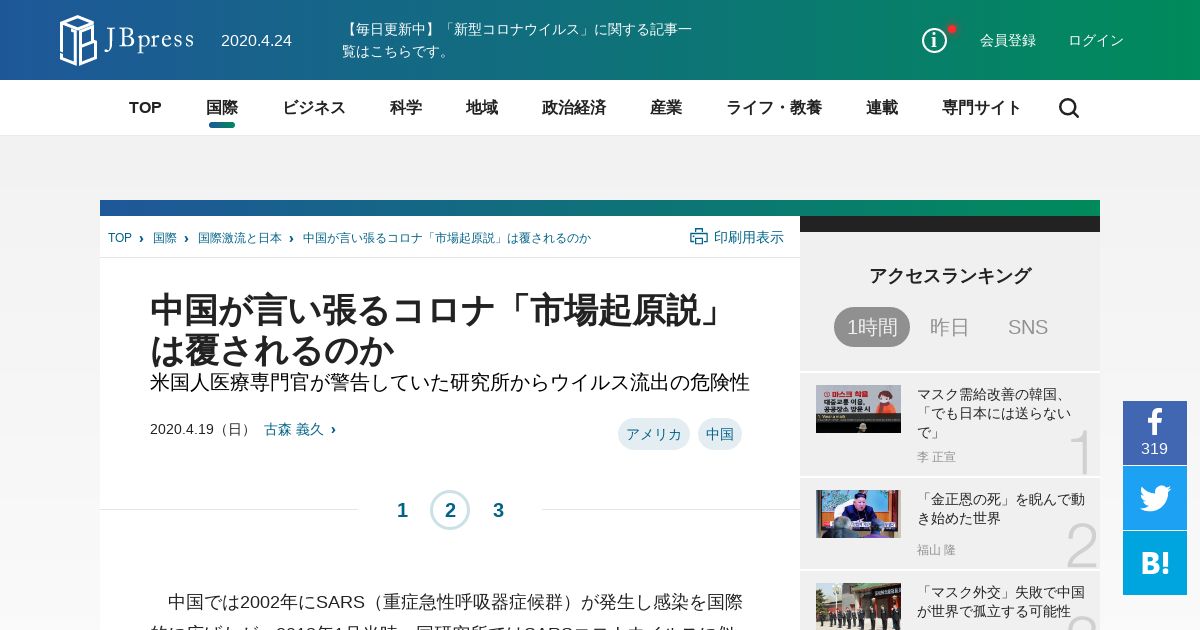Click the 印刷用表示 link text
The image size is (1200, 630).
click(749, 237)
